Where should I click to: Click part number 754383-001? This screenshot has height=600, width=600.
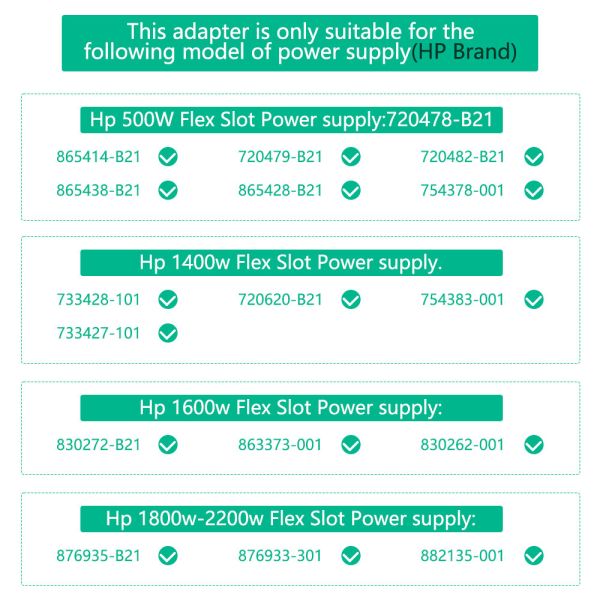pos(463,299)
